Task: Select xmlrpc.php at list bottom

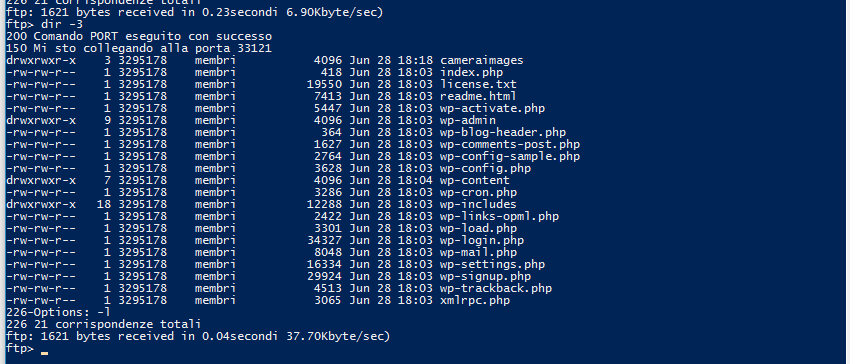Action: pos(475,300)
